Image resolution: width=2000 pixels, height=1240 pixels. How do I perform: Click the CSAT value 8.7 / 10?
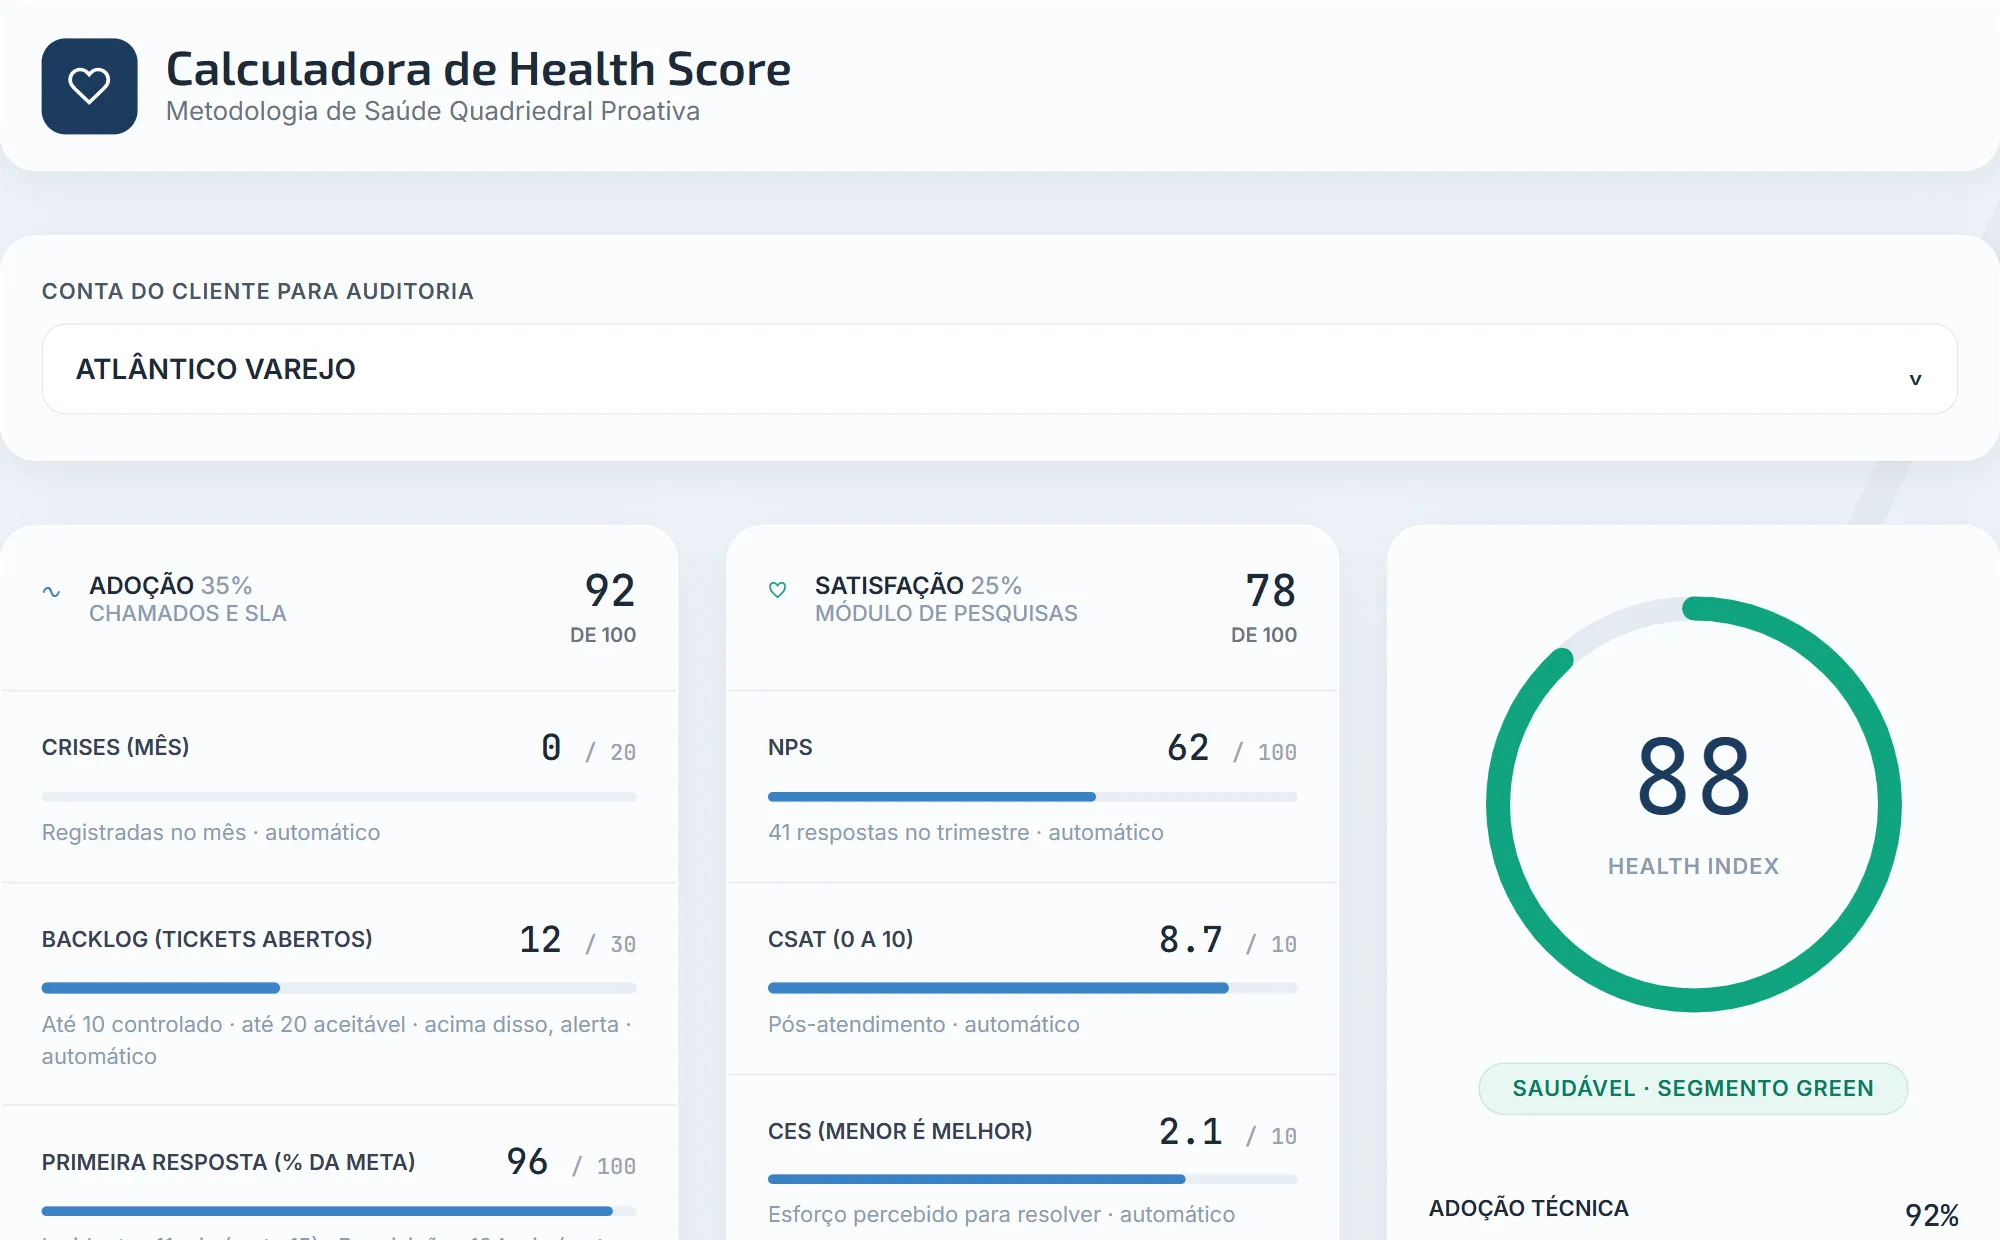point(1228,940)
